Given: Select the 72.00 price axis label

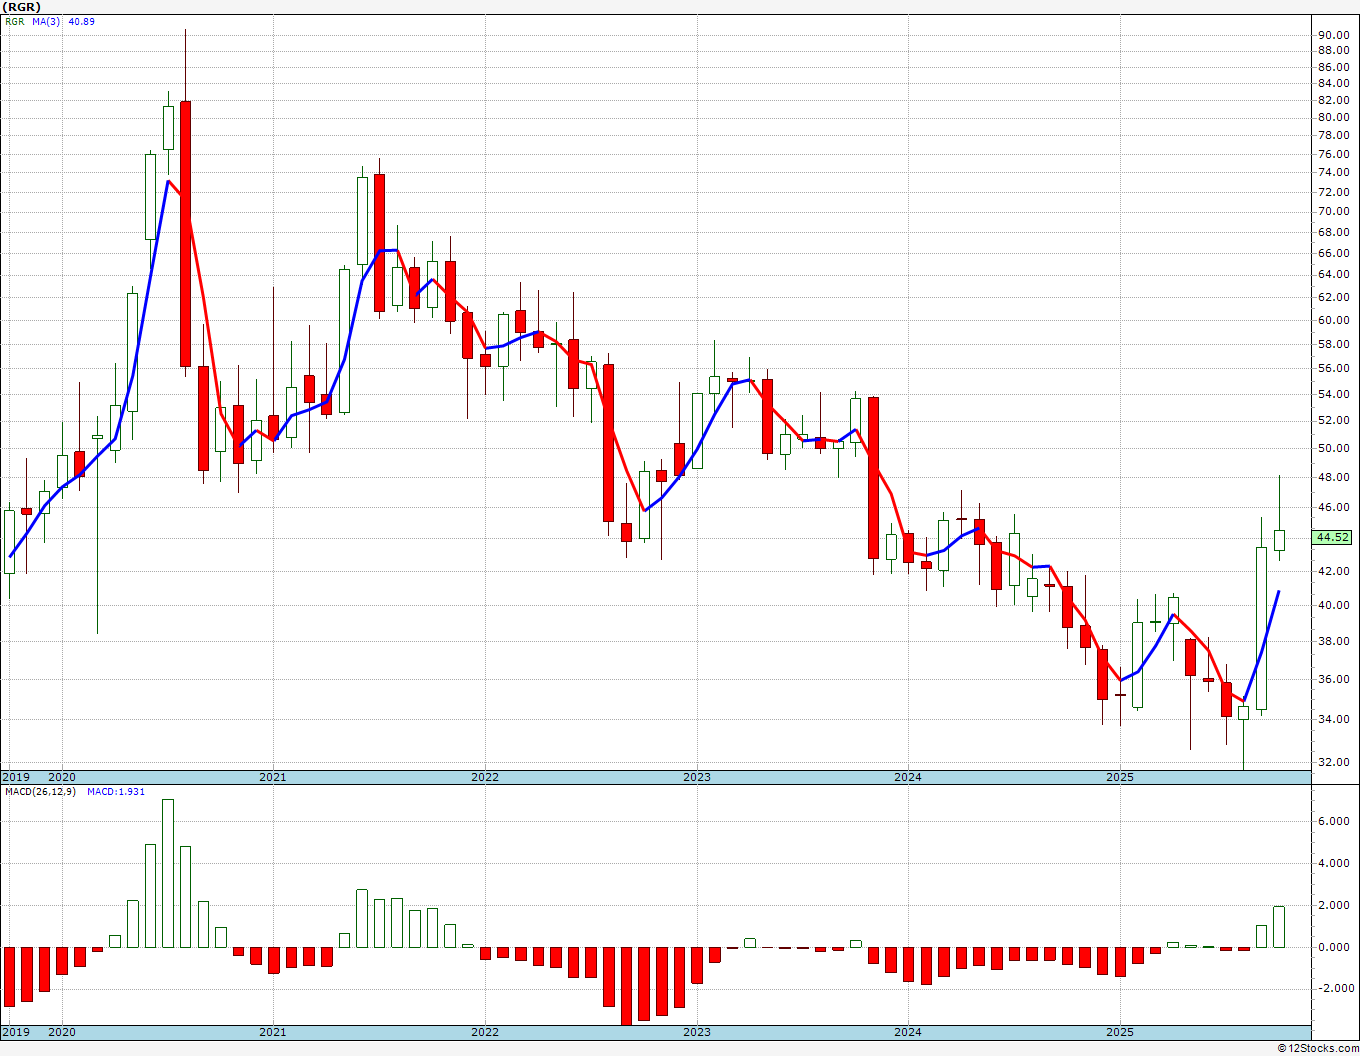Looking at the screenshot, I should (x=1334, y=192).
